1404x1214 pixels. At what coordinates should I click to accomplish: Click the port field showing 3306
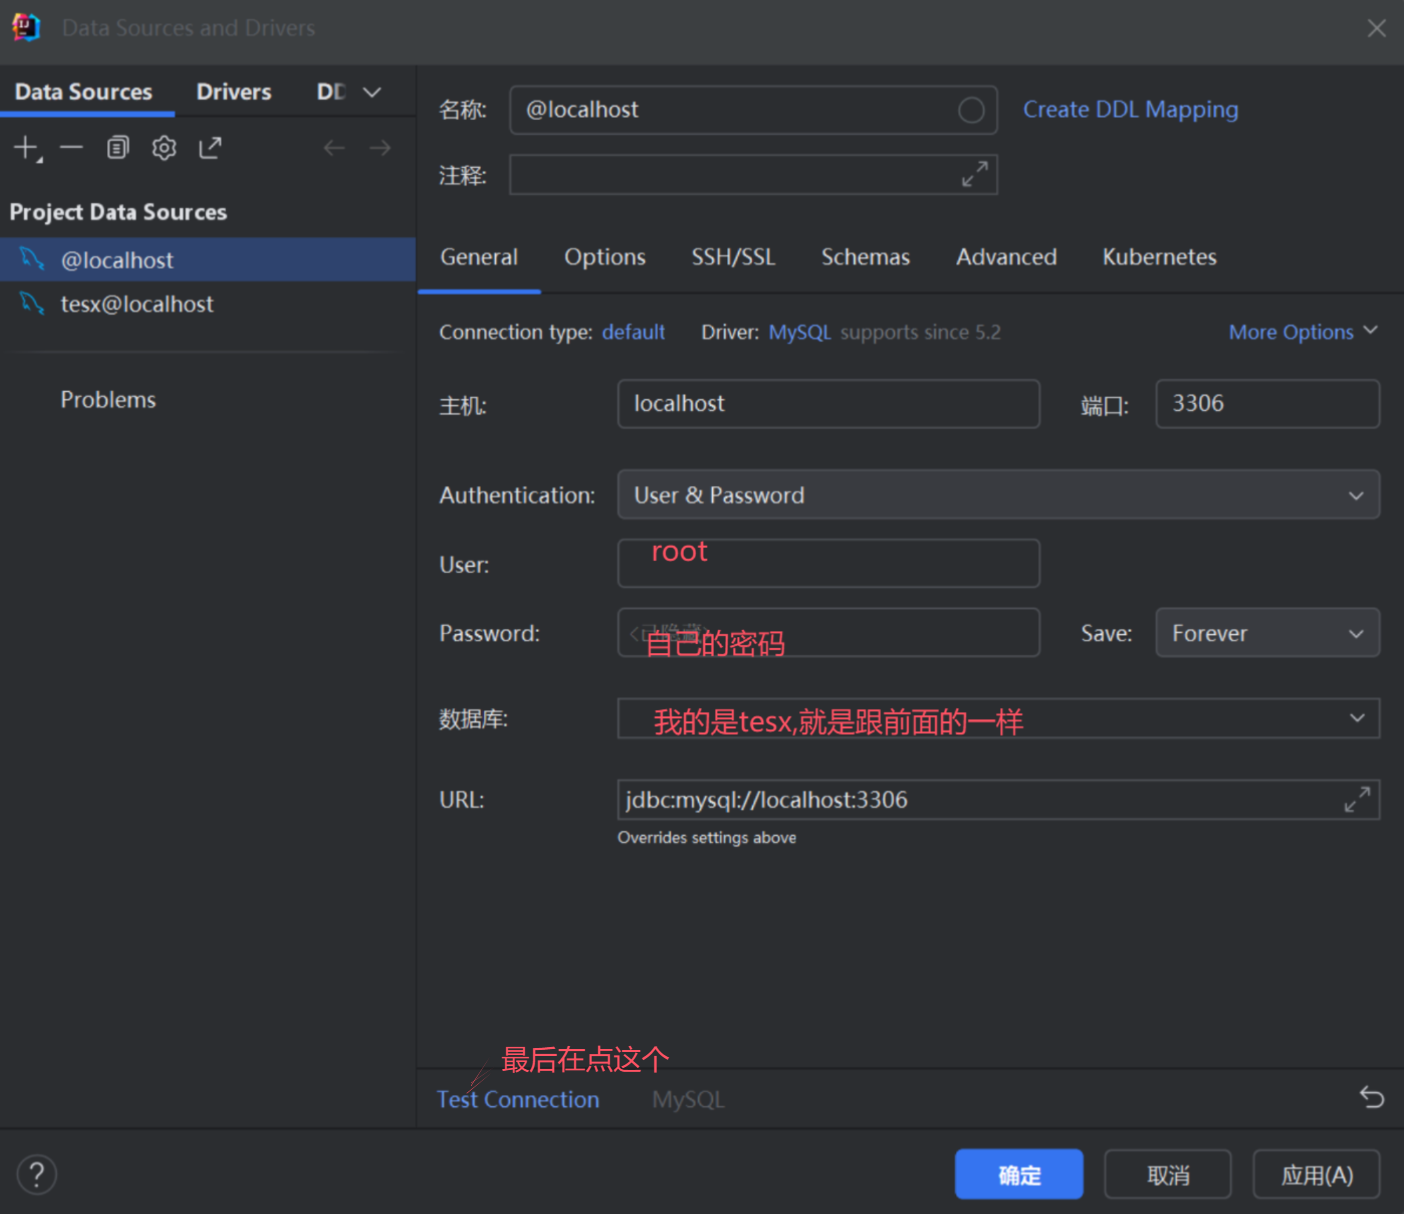[x=1267, y=403]
